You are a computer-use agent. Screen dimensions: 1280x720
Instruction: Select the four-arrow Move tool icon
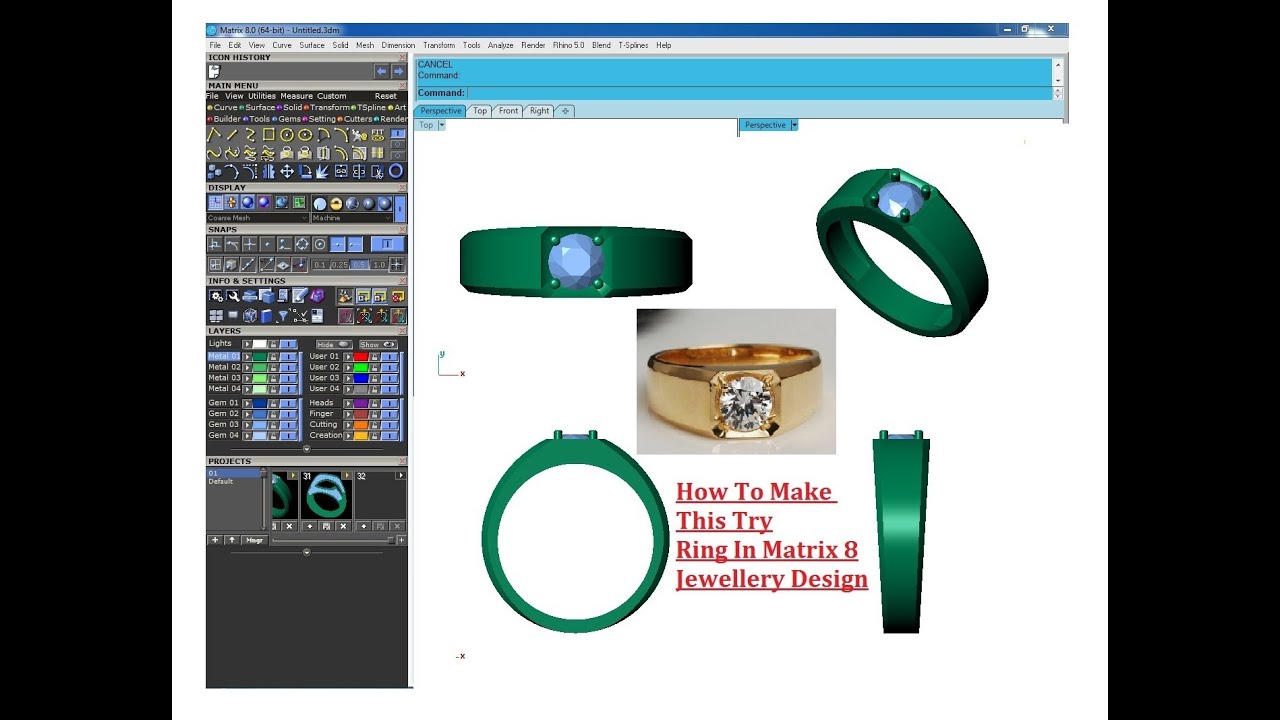[x=287, y=171]
